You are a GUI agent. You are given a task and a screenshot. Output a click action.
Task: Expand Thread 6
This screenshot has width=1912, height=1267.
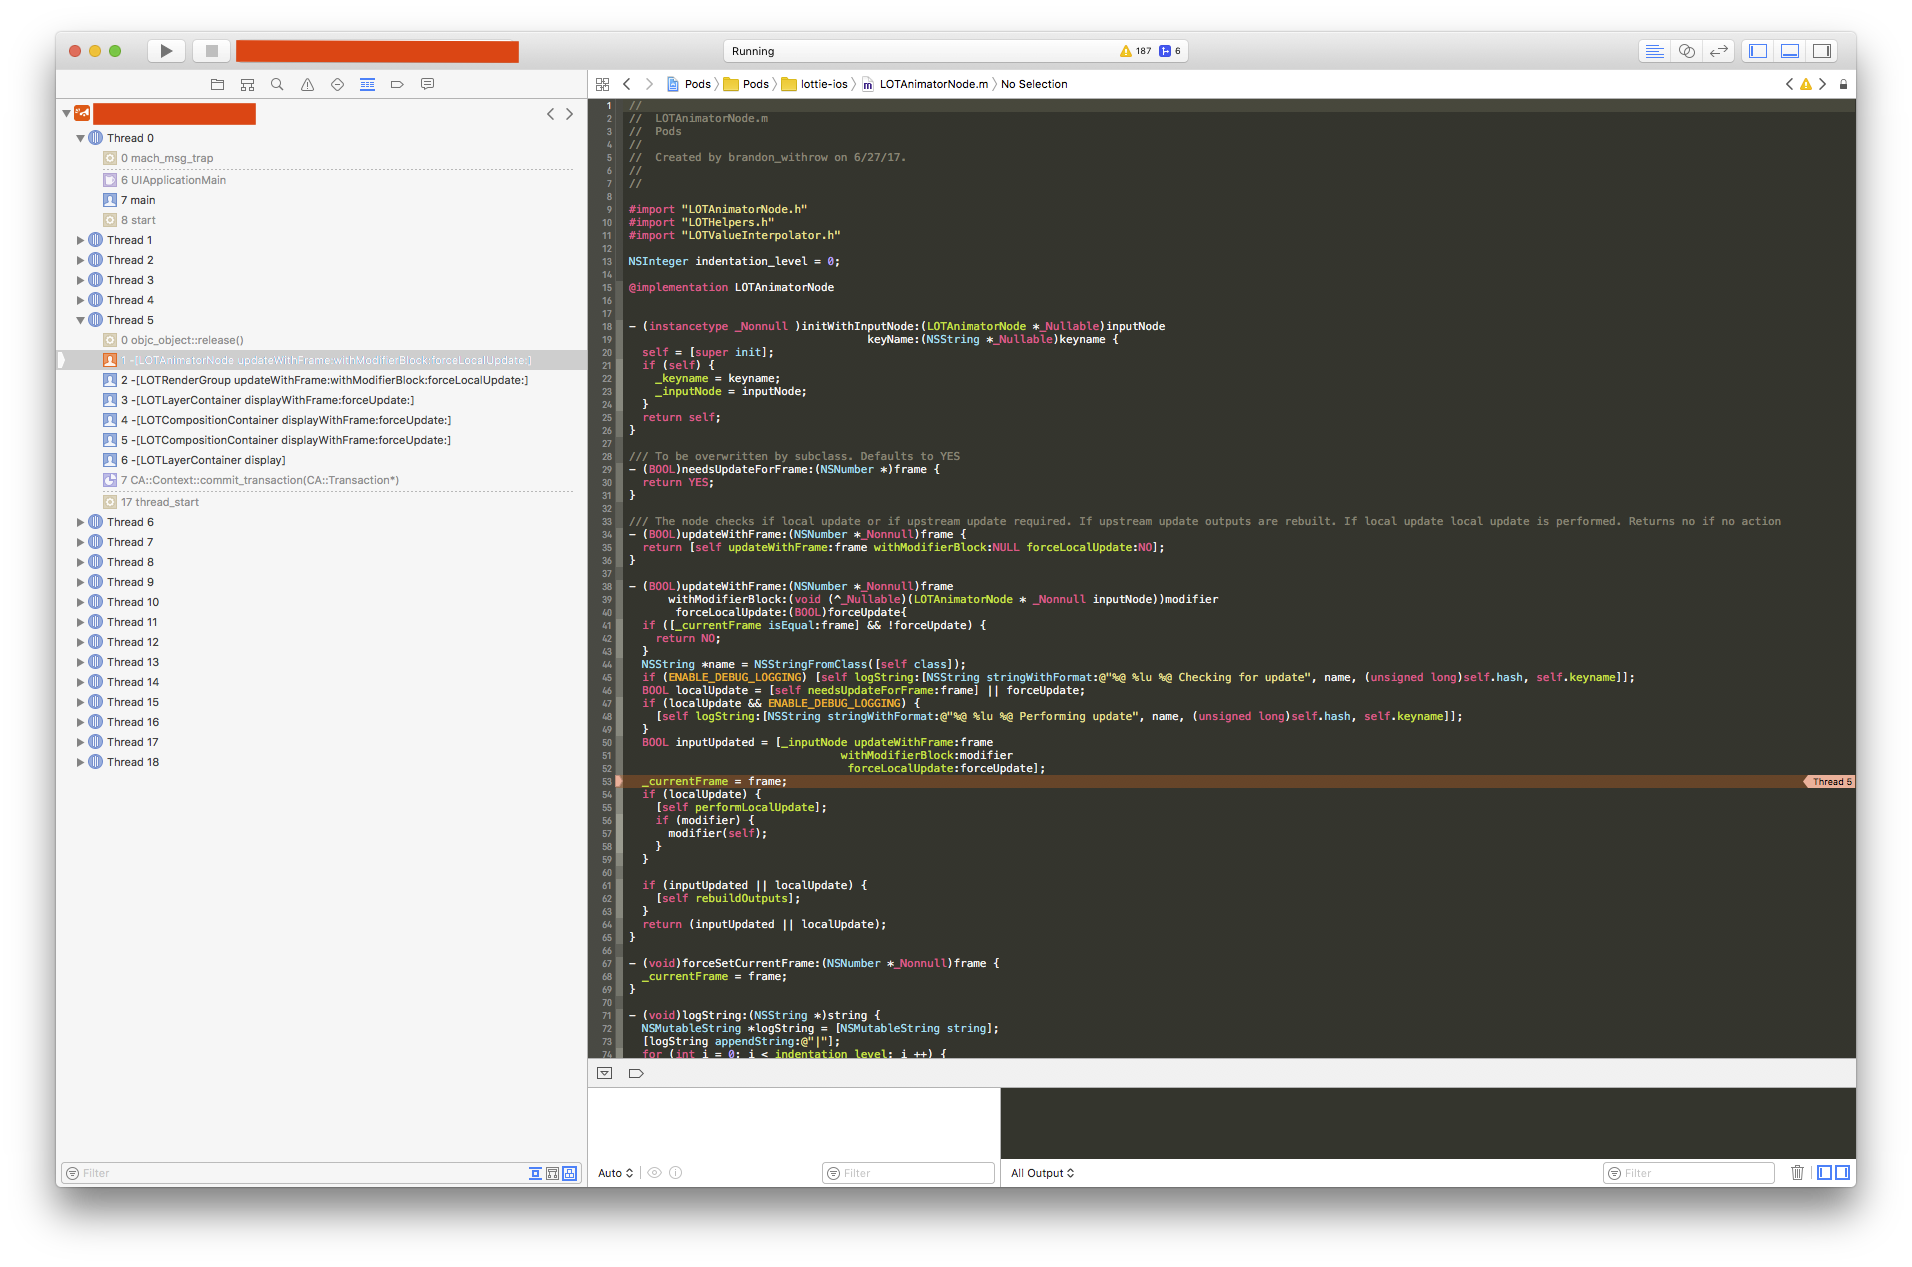click(x=80, y=522)
